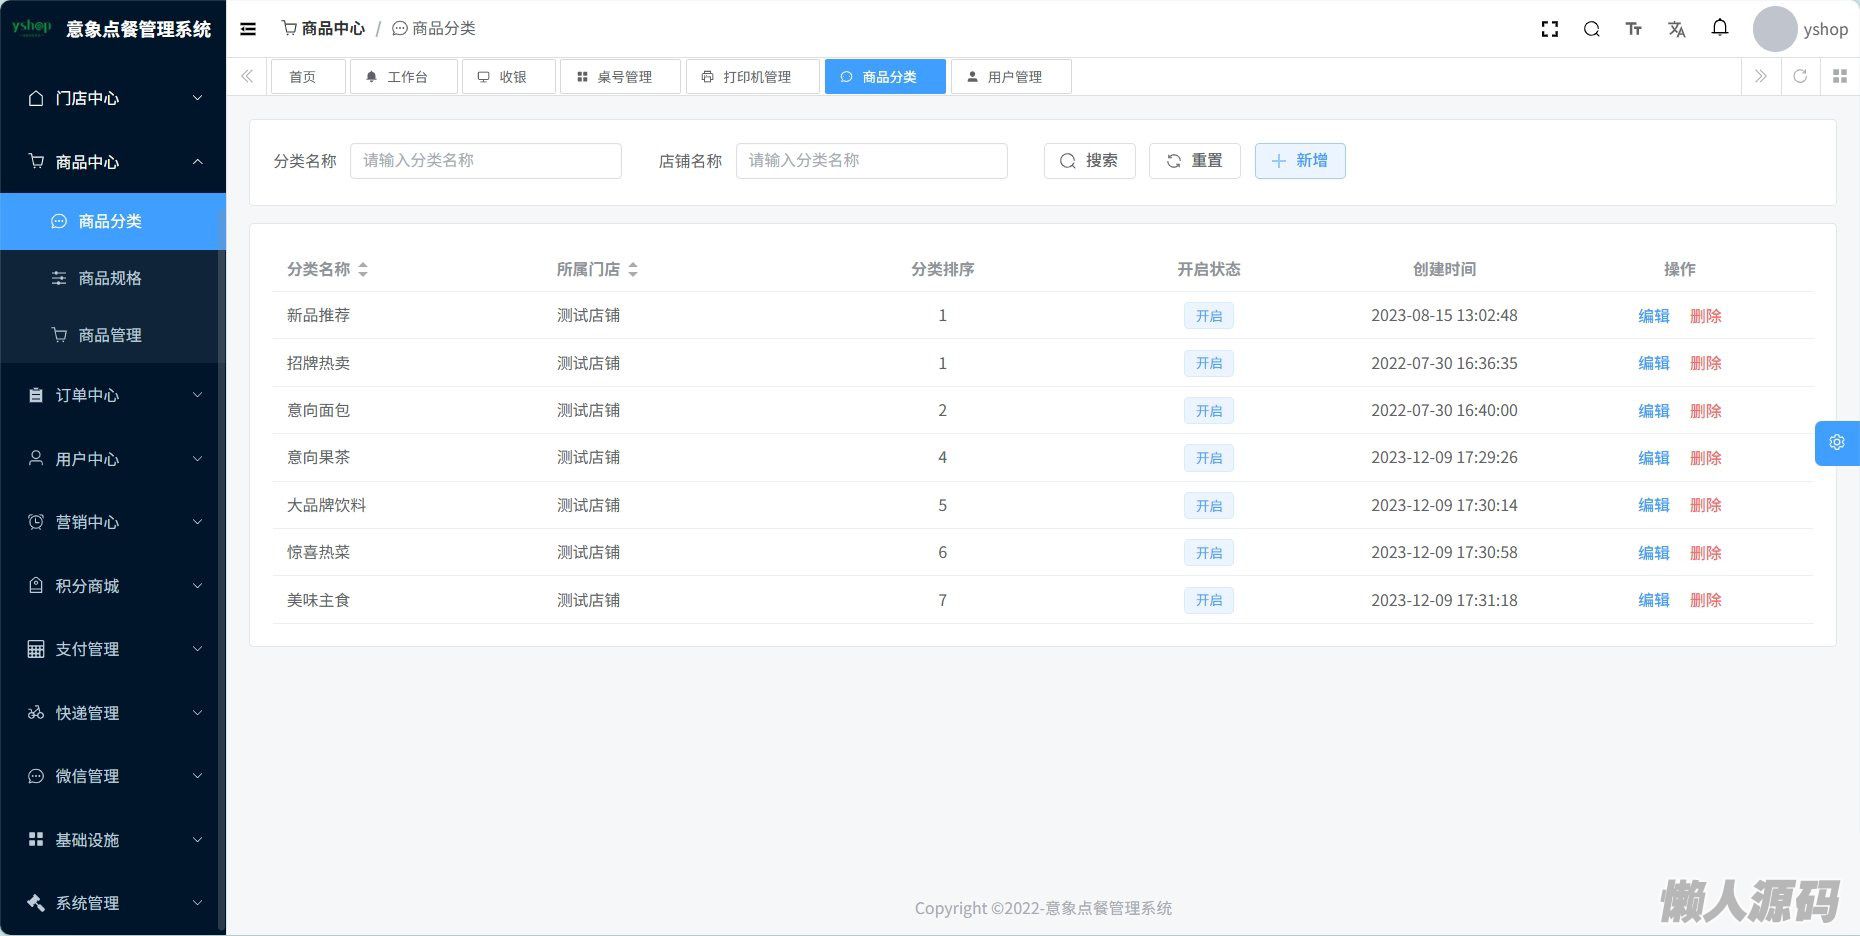Switch to the 打印机管理 tab
Image resolution: width=1860 pixels, height=936 pixels.
pos(752,77)
